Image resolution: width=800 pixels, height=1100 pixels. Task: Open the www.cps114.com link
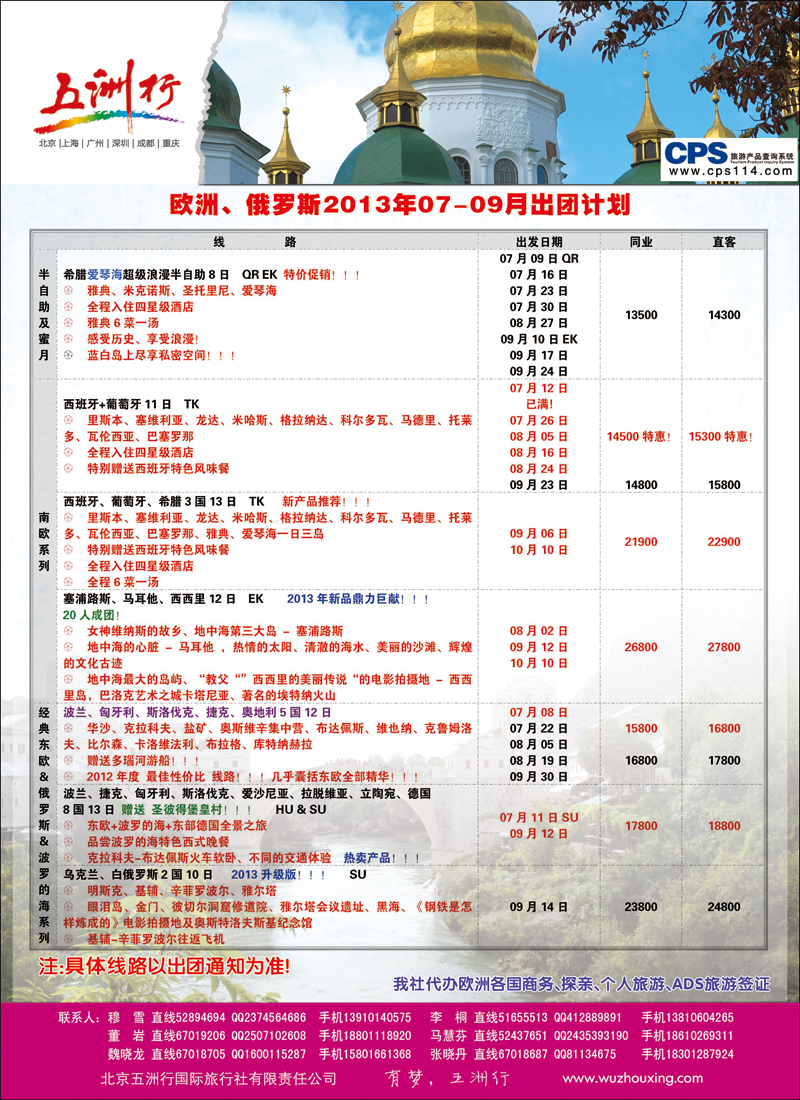(730, 170)
